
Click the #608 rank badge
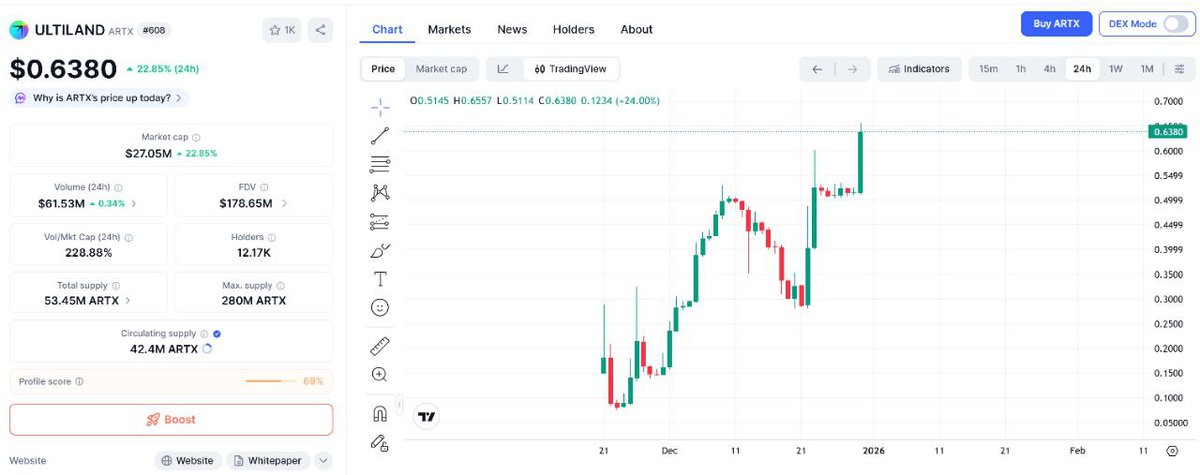pos(153,30)
